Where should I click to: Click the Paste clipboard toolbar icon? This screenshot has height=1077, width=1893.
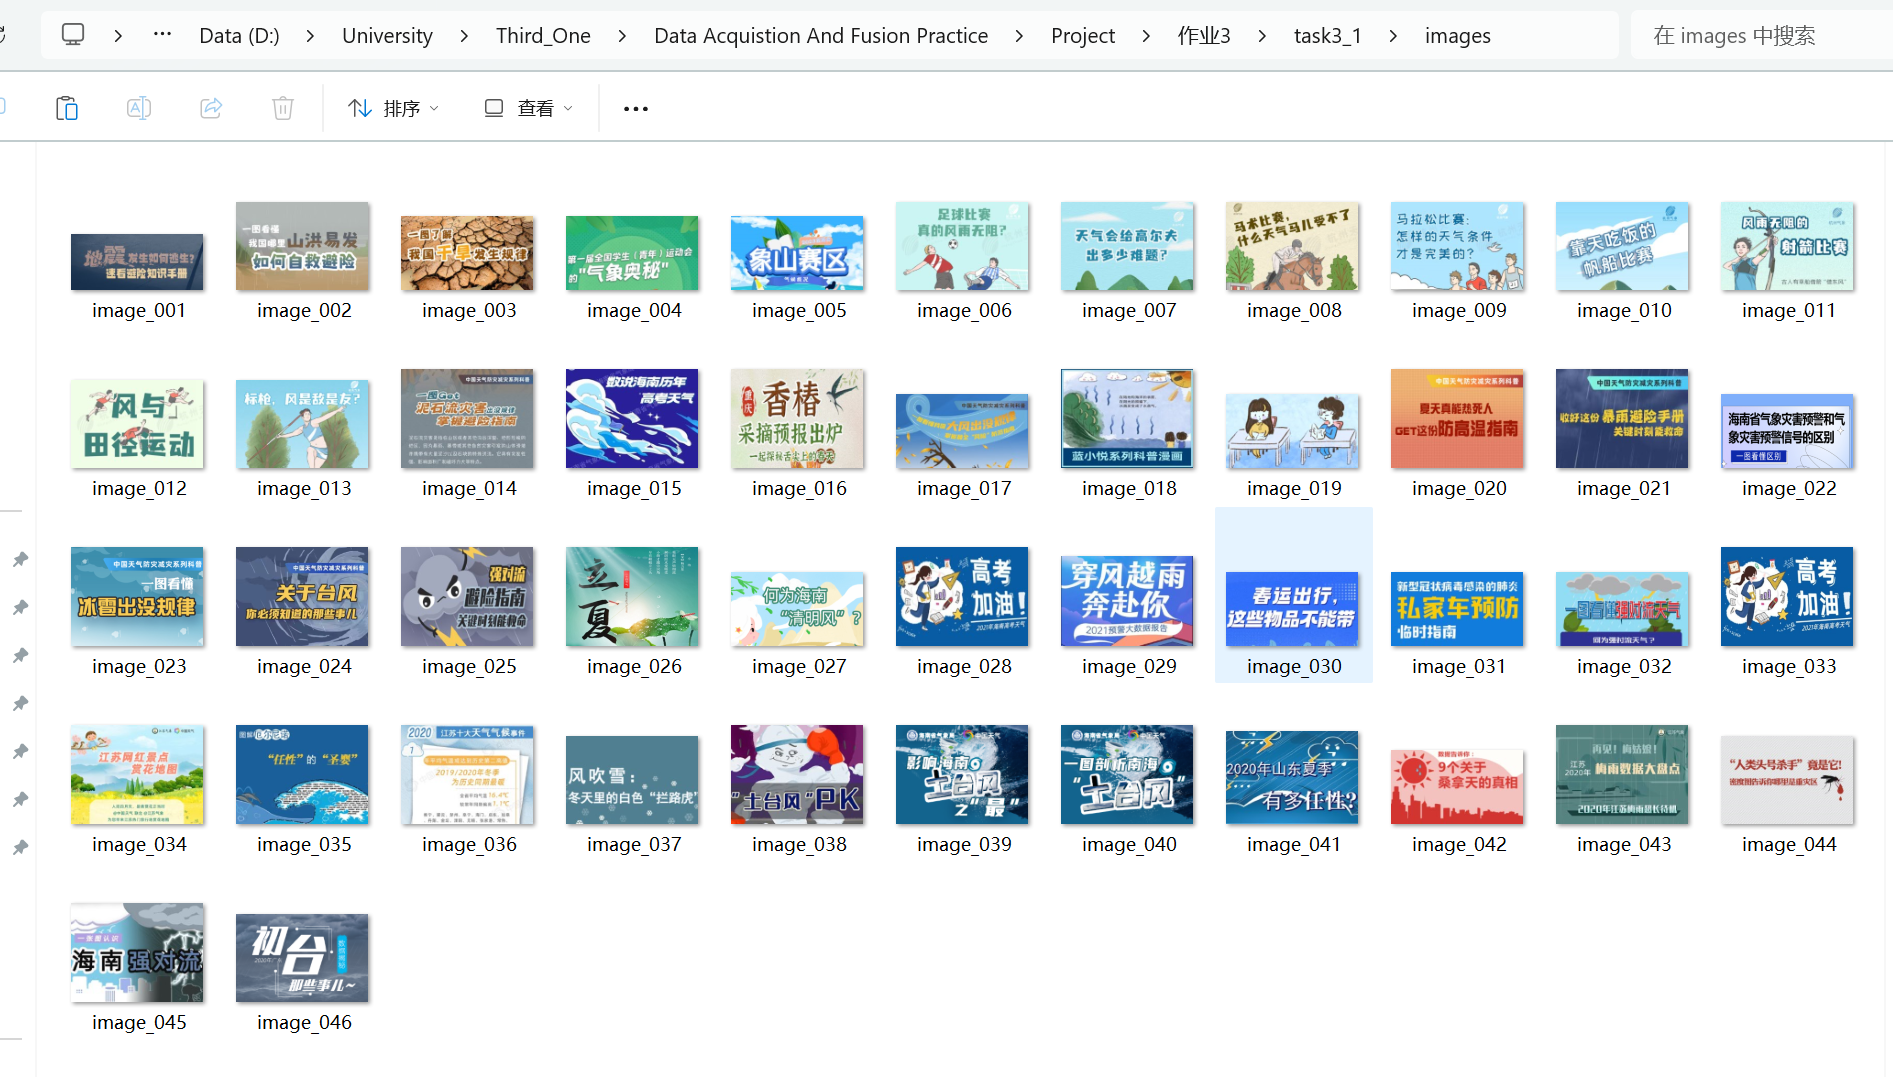click(x=67, y=108)
